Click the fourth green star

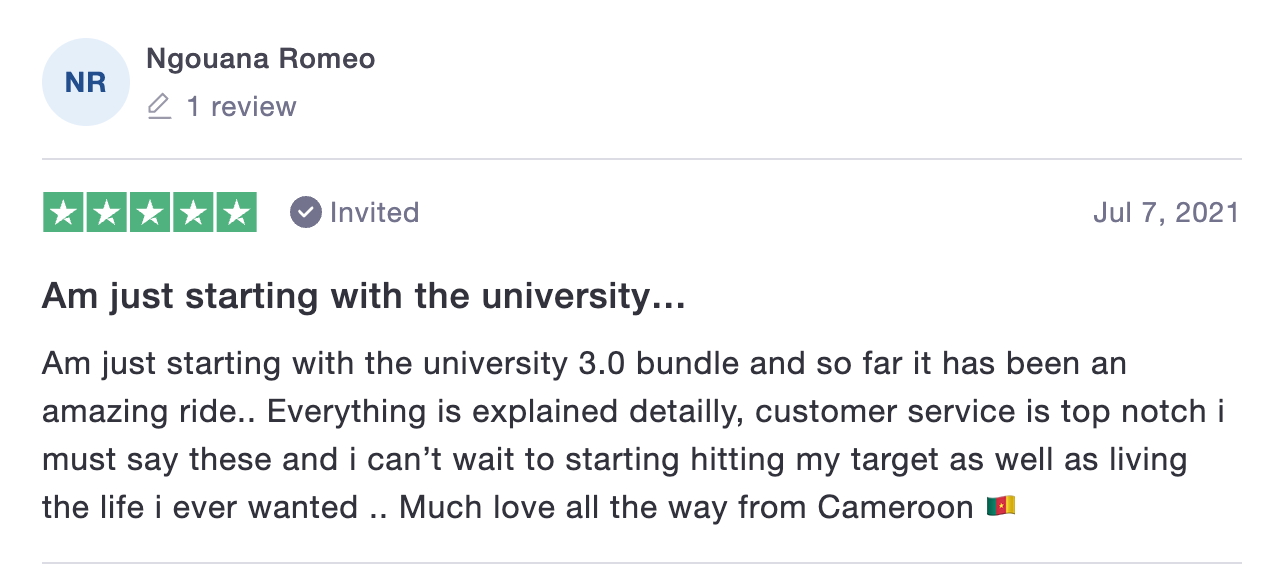pyautogui.click(x=193, y=212)
